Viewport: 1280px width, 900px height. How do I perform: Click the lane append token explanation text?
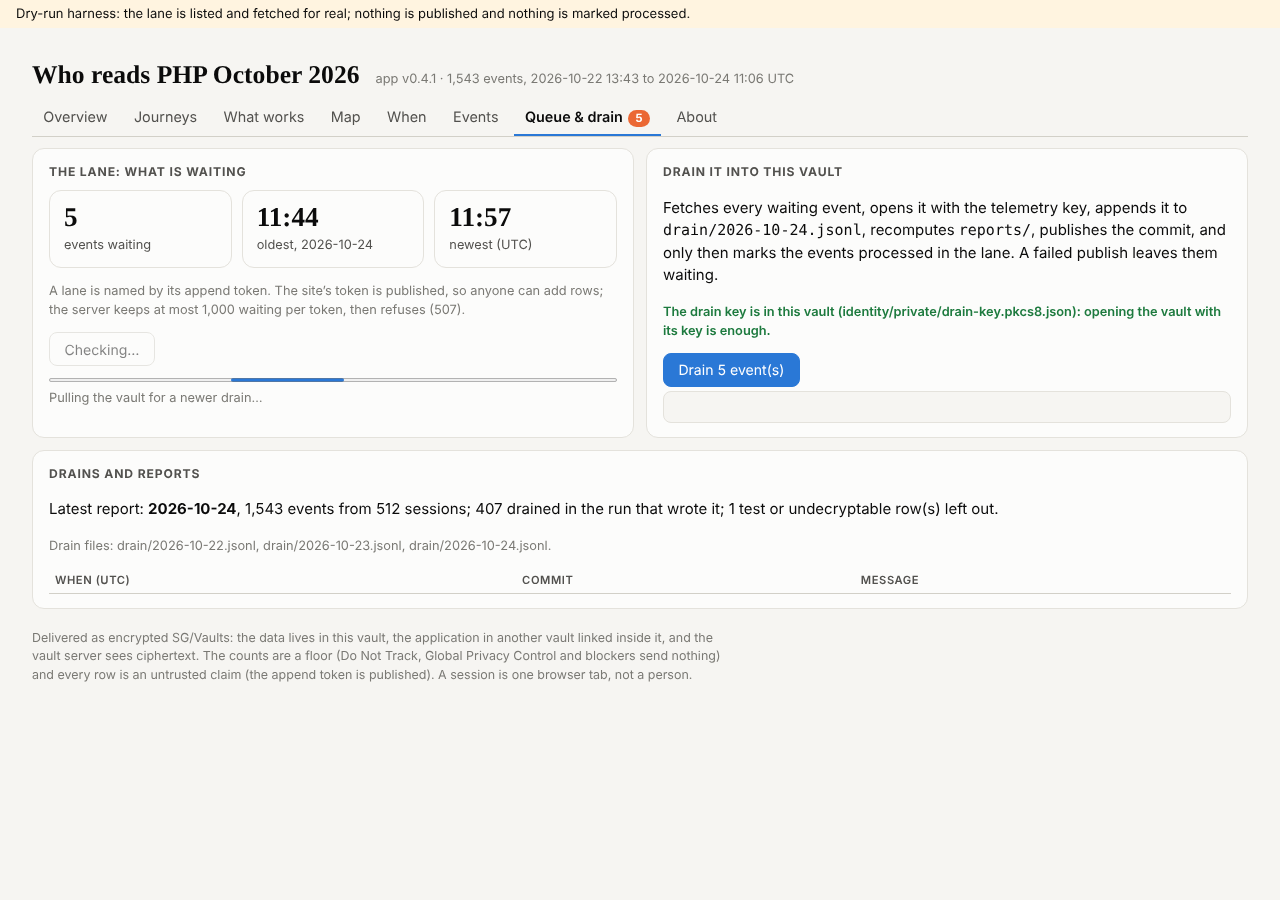(x=326, y=300)
